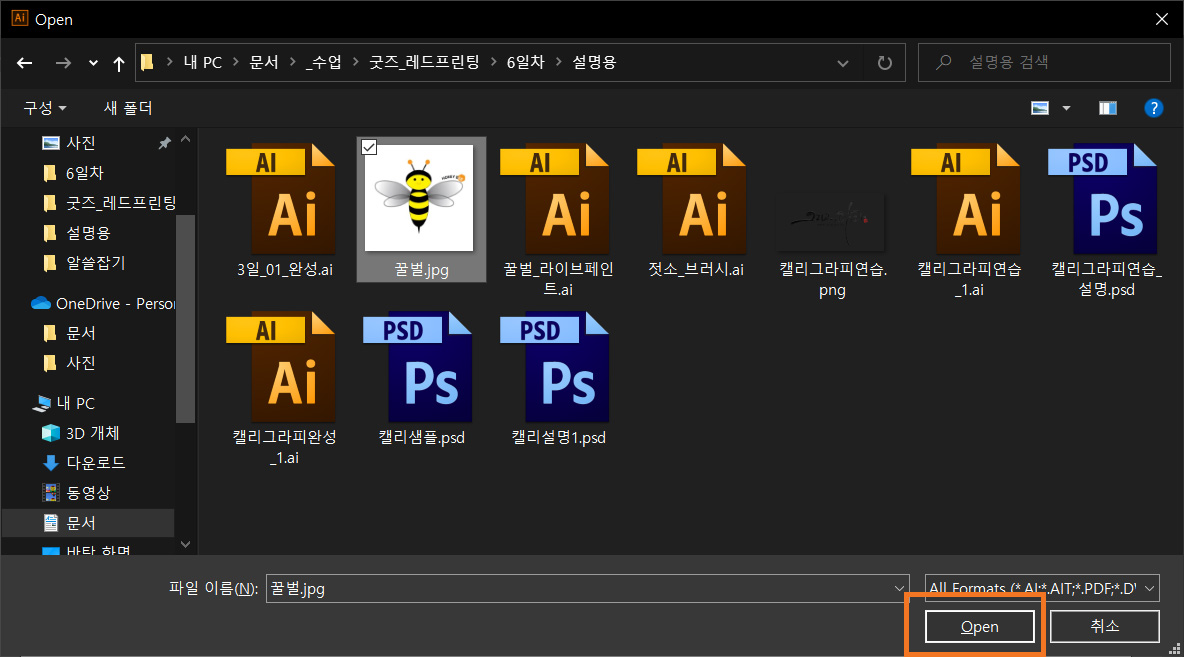Select the 3일_01_완성.ai file
The height and width of the screenshot is (657, 1184).
point(285,210)
